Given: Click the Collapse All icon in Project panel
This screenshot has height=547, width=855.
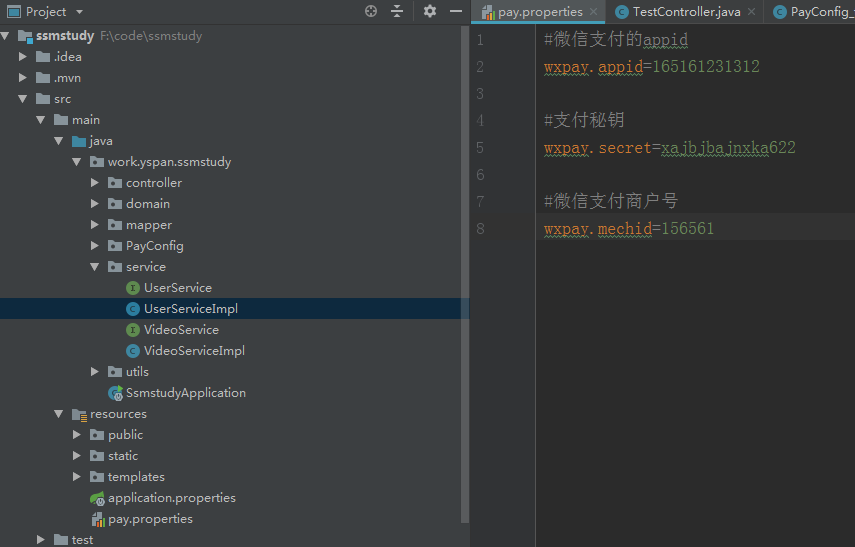Looking at the screenshot, I should 397,11.
